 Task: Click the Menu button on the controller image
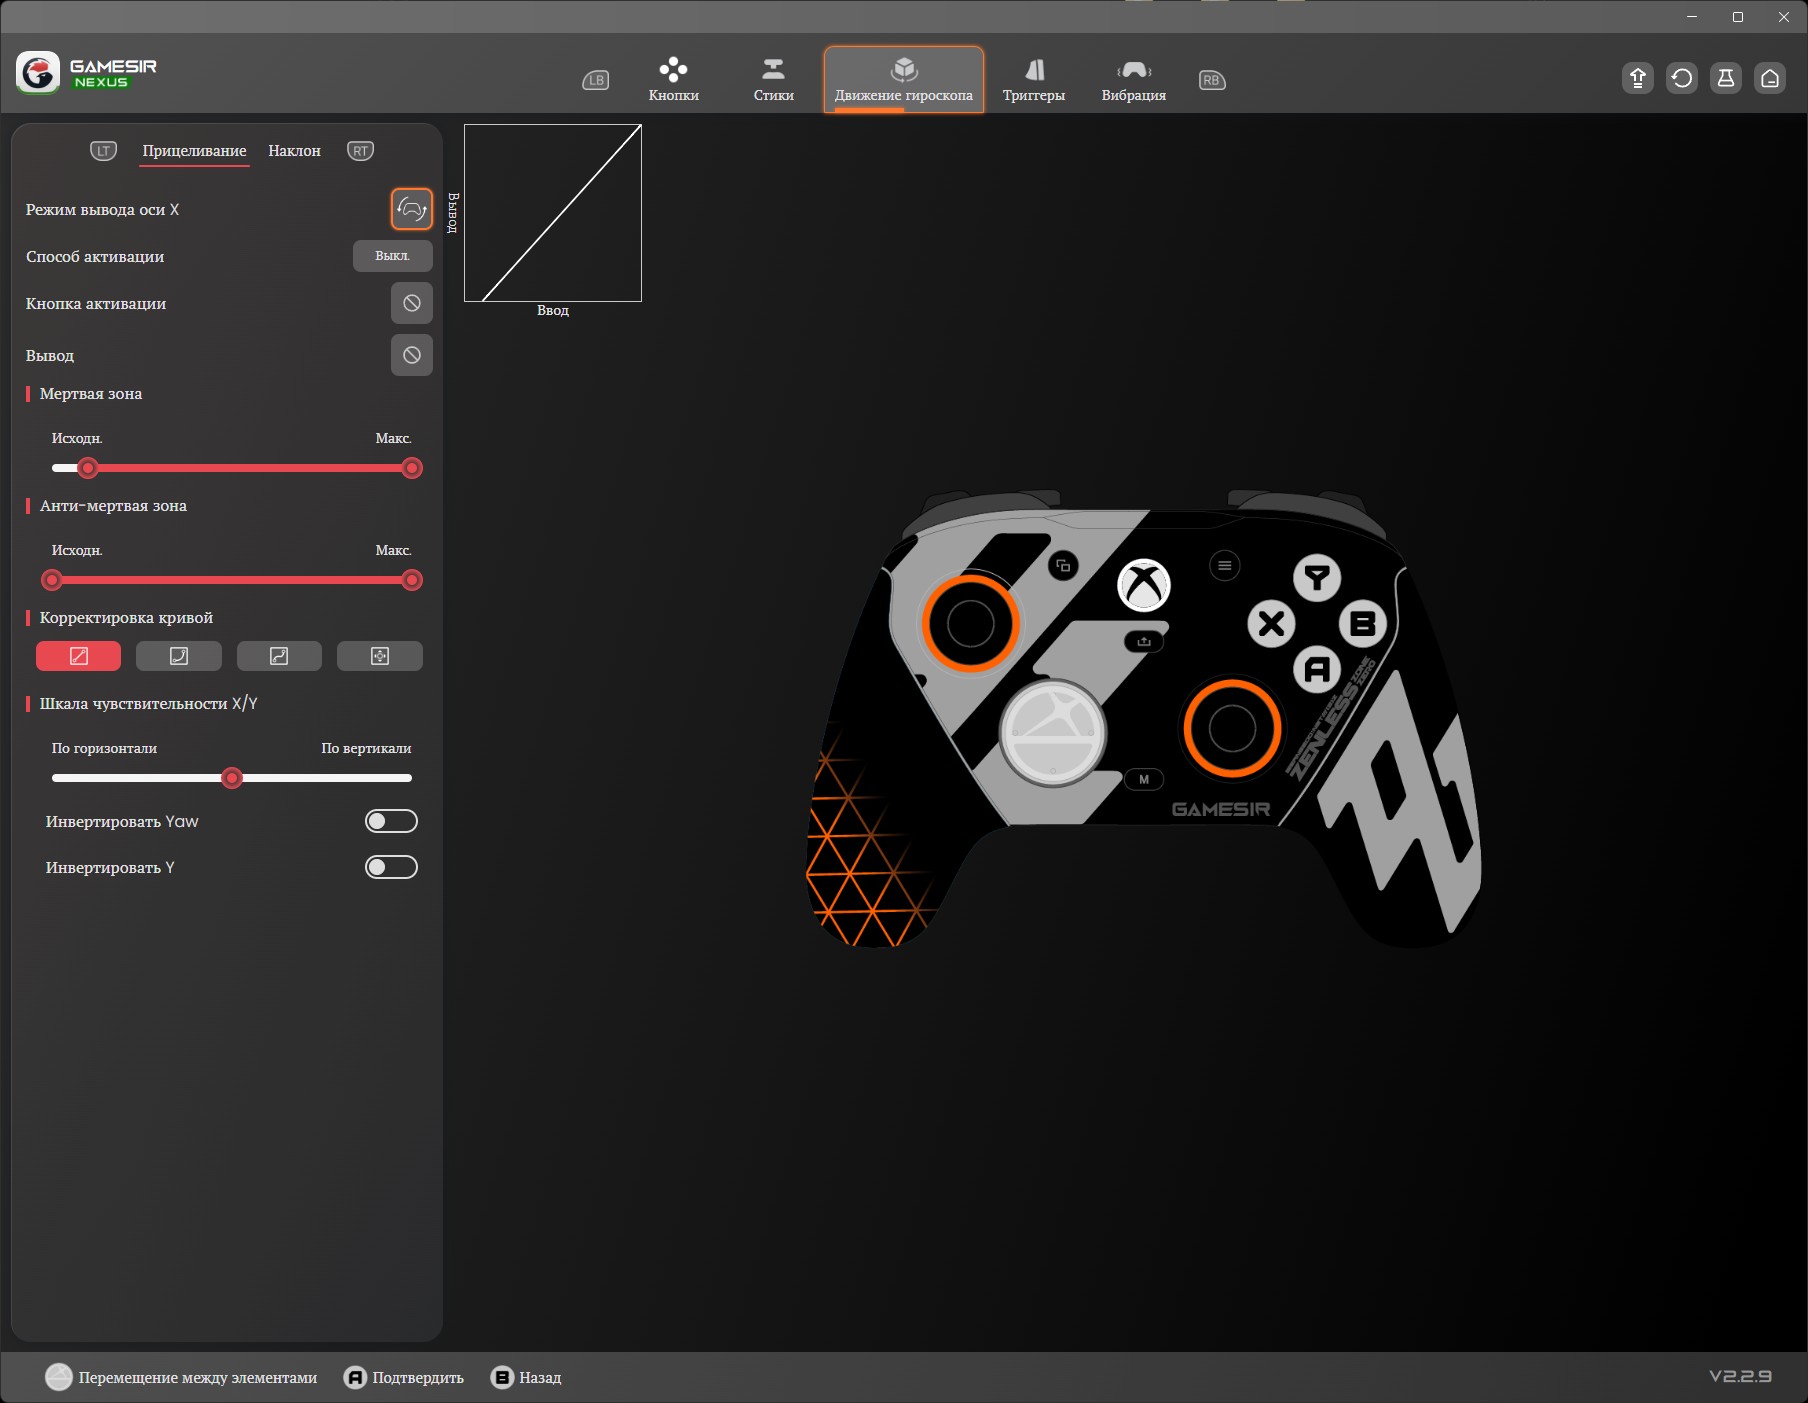pos(1224,566)
